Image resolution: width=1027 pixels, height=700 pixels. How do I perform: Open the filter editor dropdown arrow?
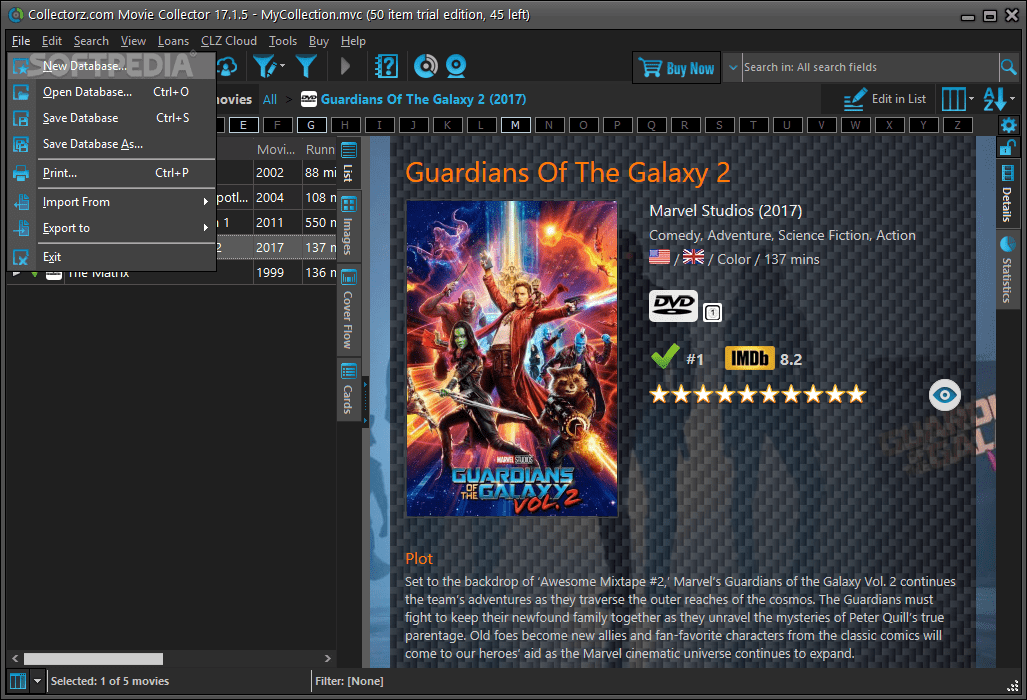click(x=282, y=66)
